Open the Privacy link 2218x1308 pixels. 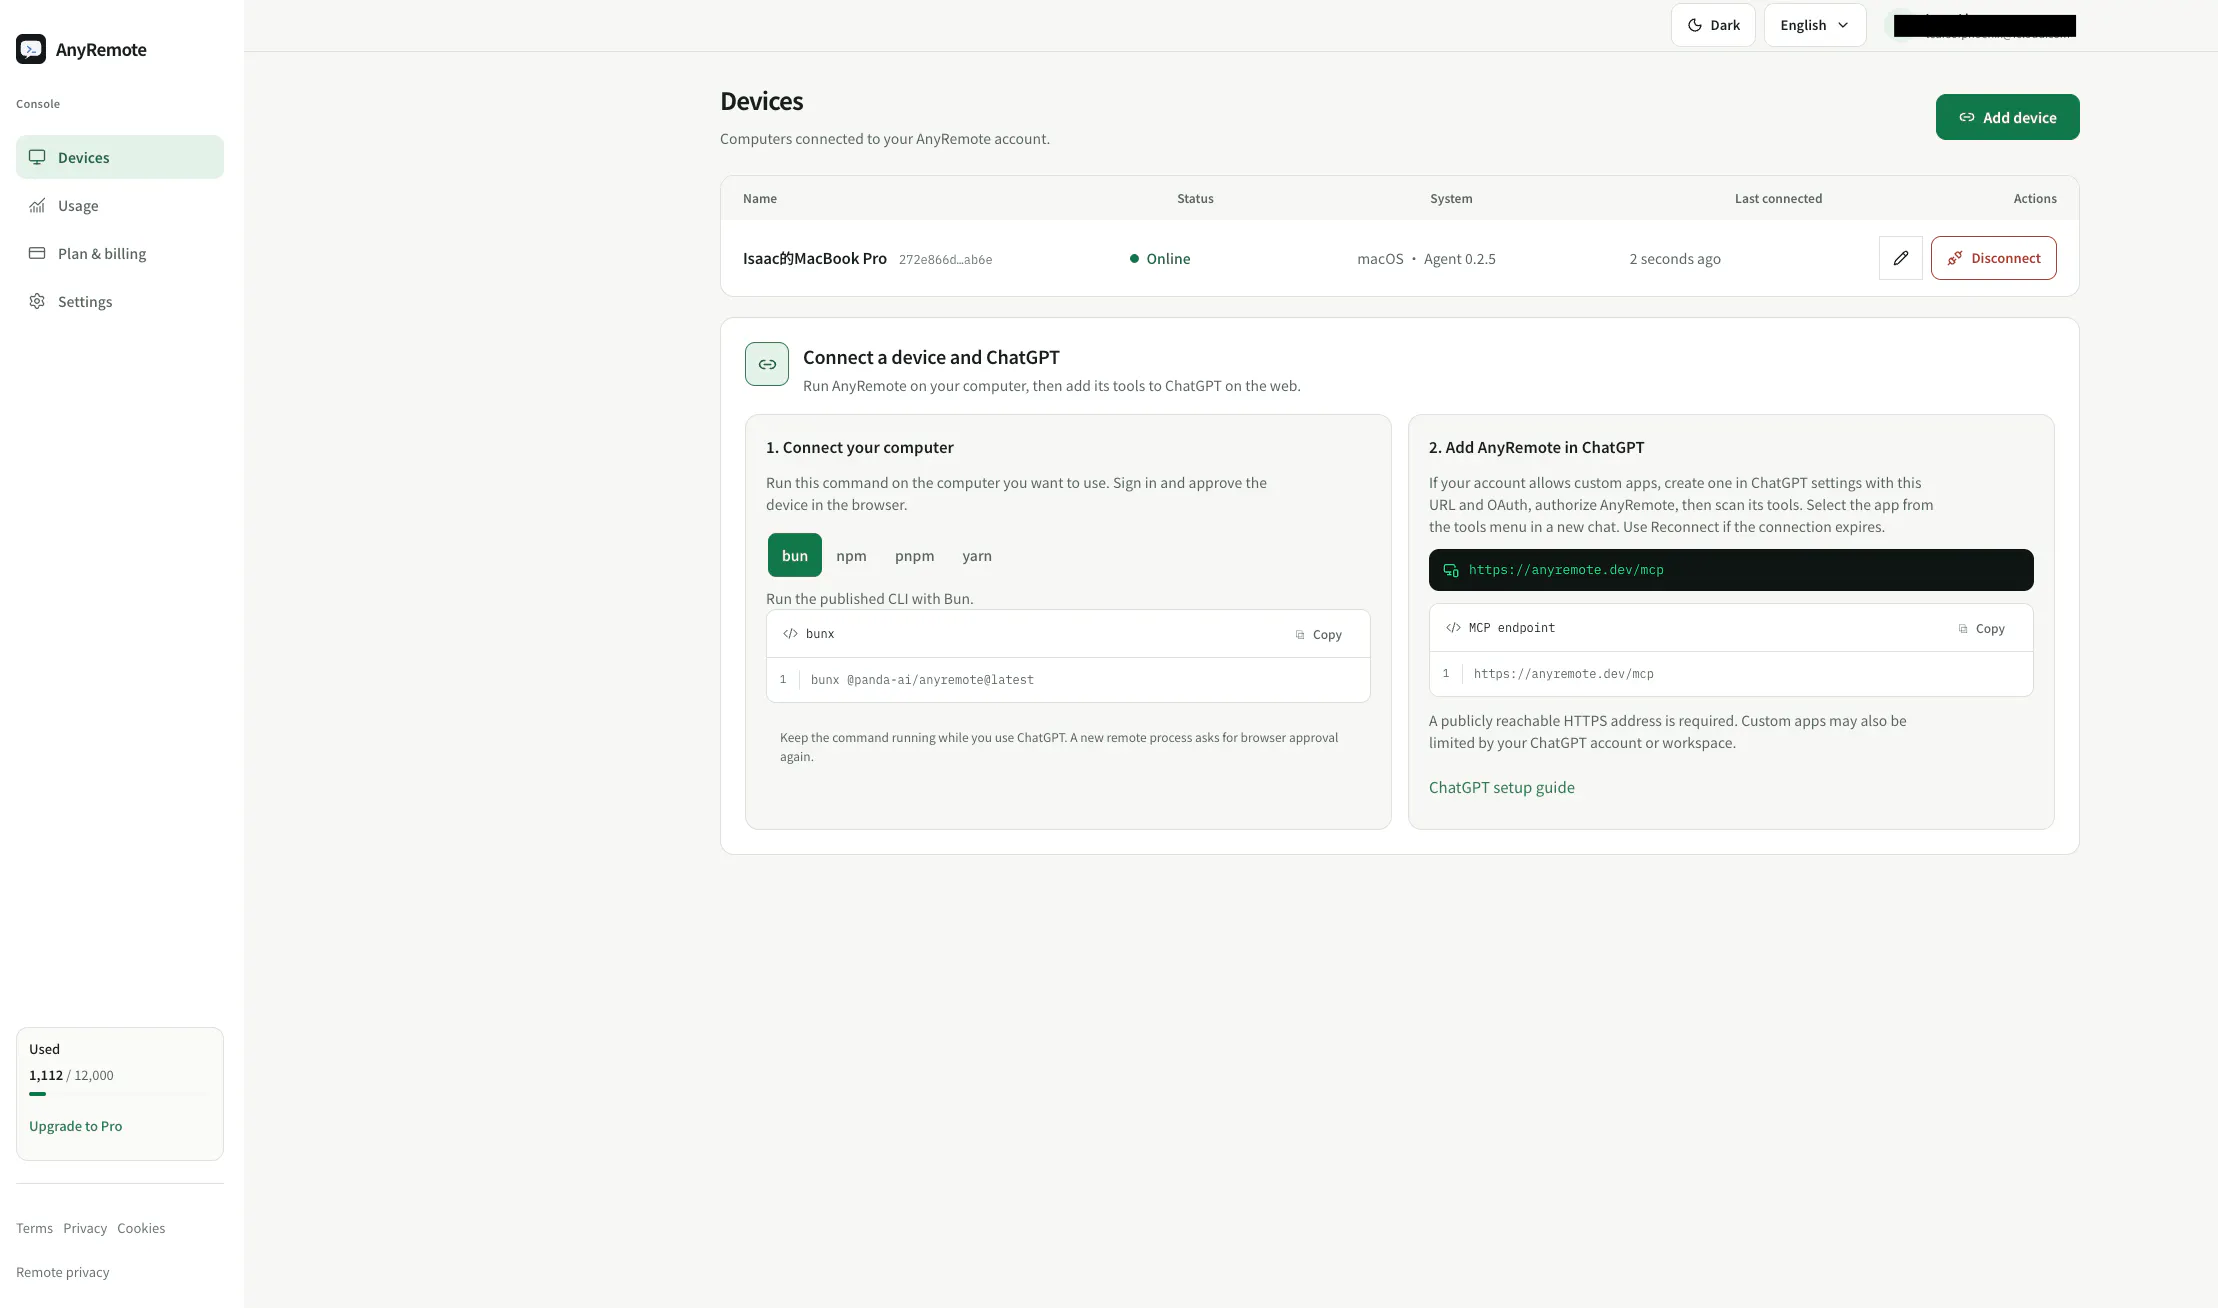(x=85, y=1228)
